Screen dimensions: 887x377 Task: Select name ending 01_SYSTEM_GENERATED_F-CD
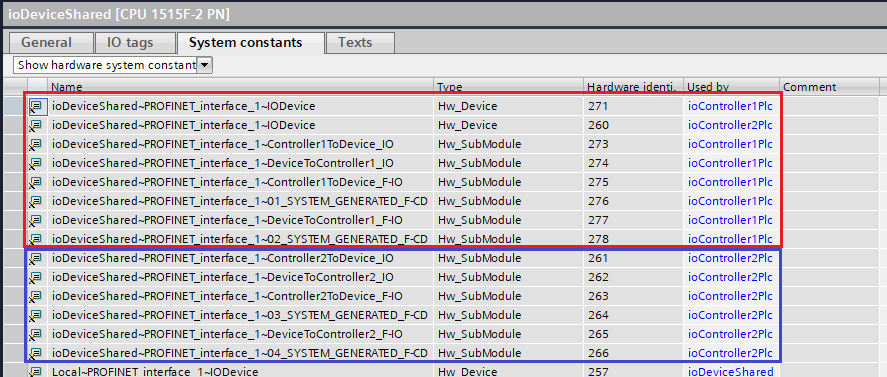tap(239, 201)
